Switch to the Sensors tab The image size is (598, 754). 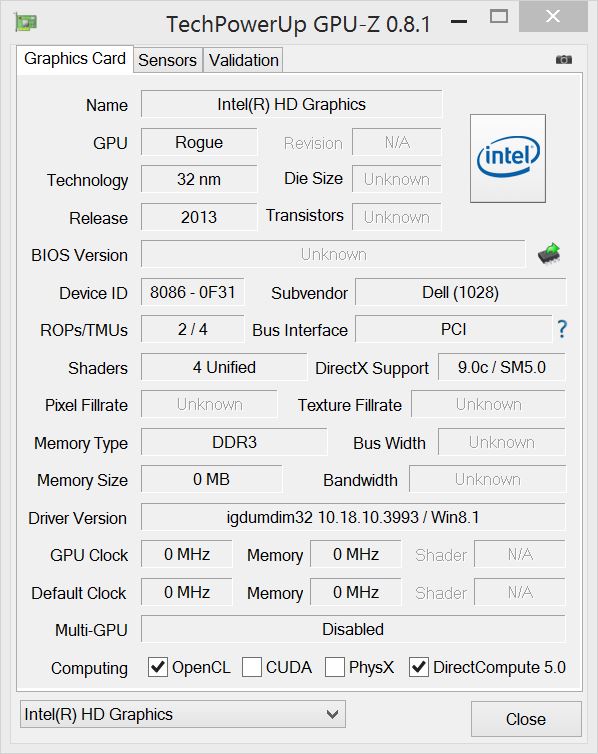[168, 60]
